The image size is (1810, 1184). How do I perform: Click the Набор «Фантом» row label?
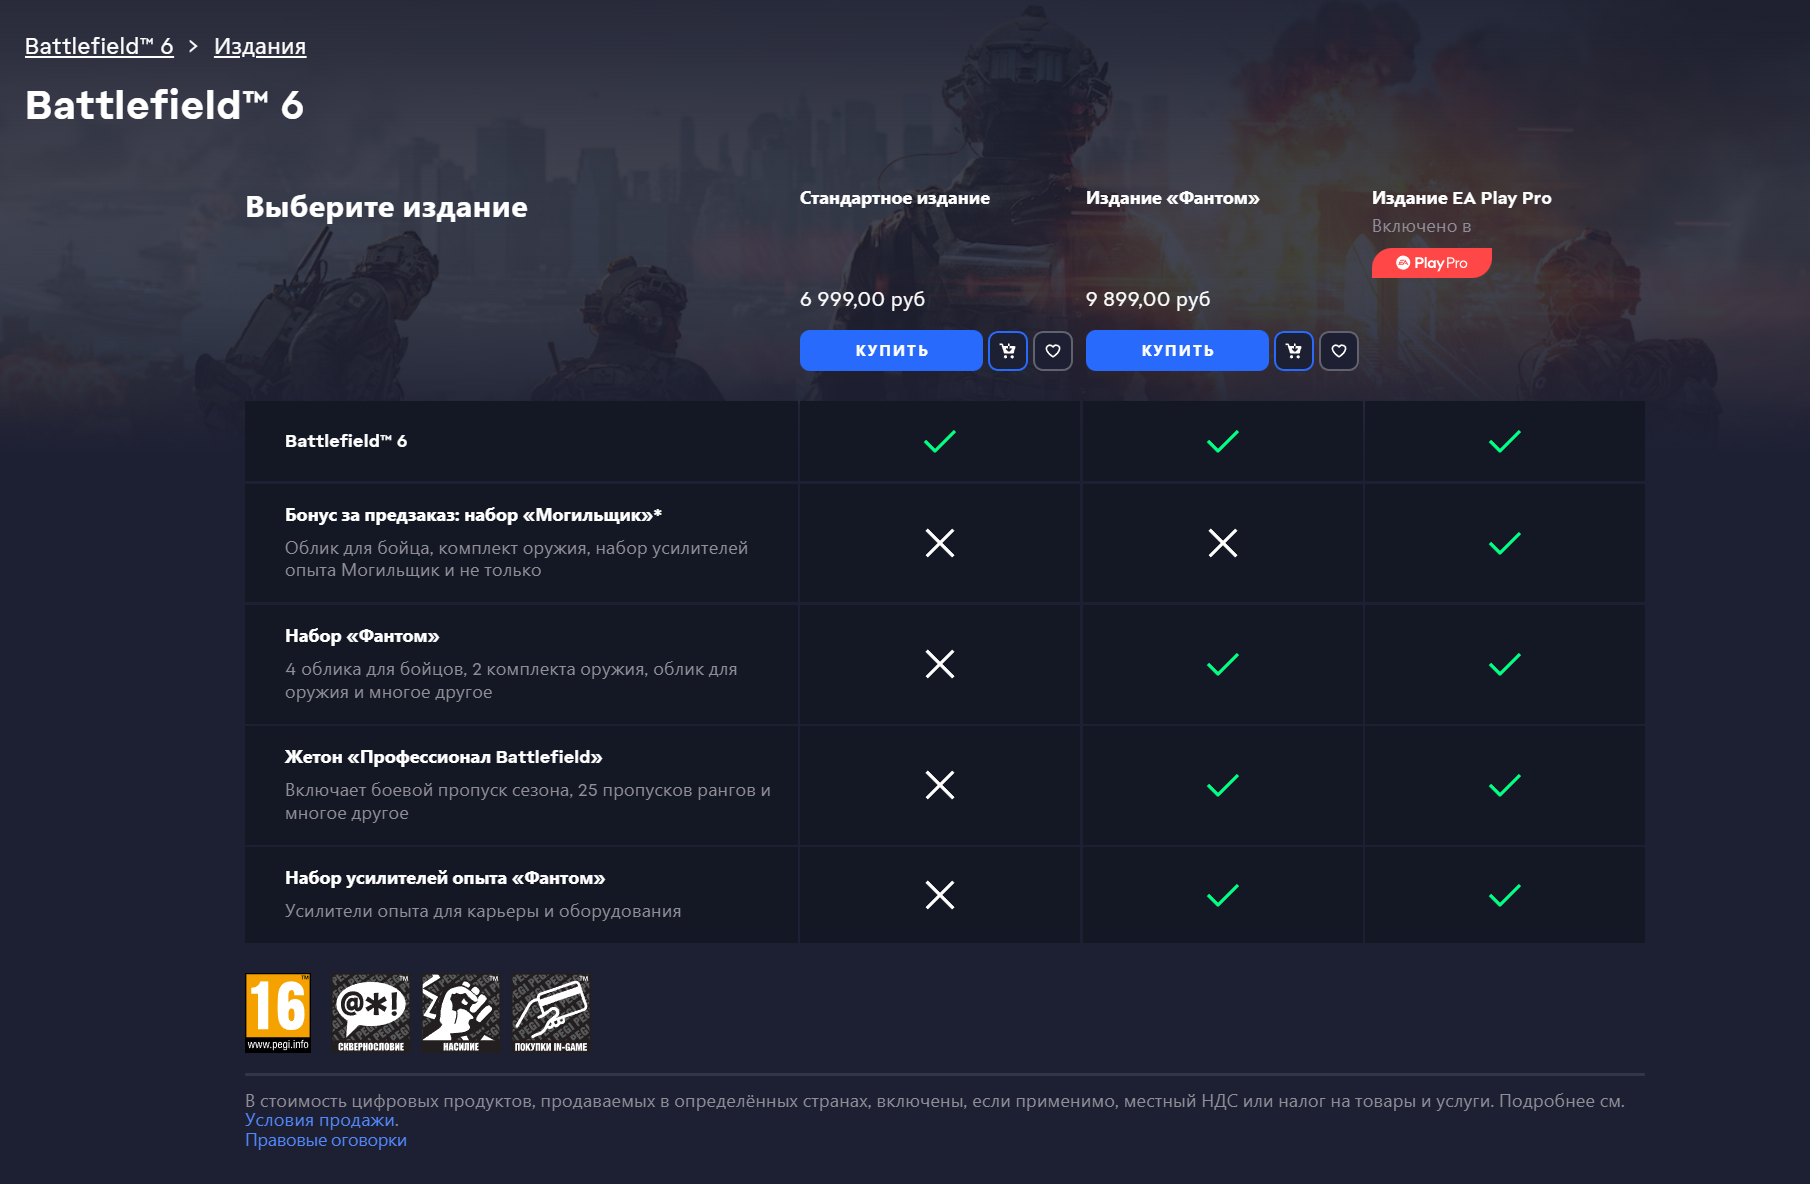pyautogui.click(x=362, y=636)
